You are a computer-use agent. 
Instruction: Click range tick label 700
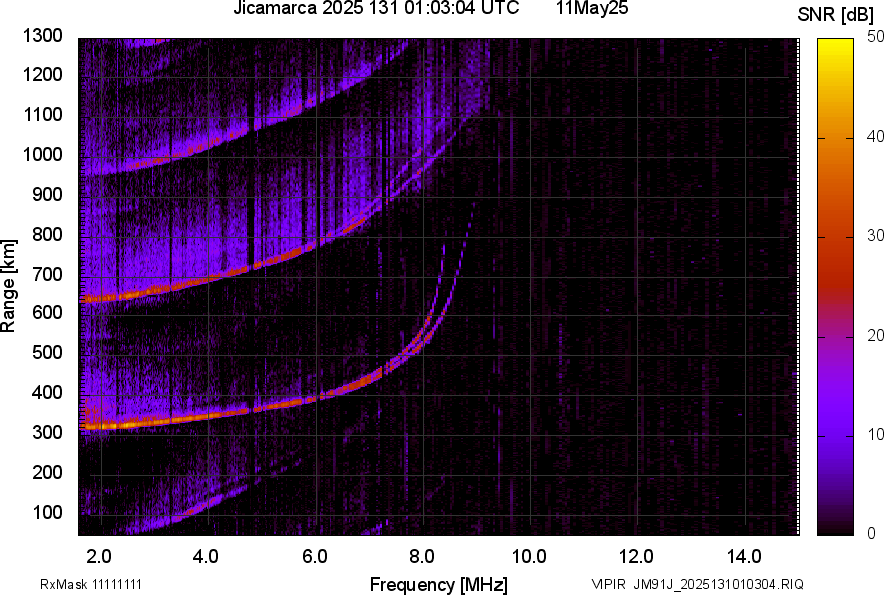[x=47, y=274]
